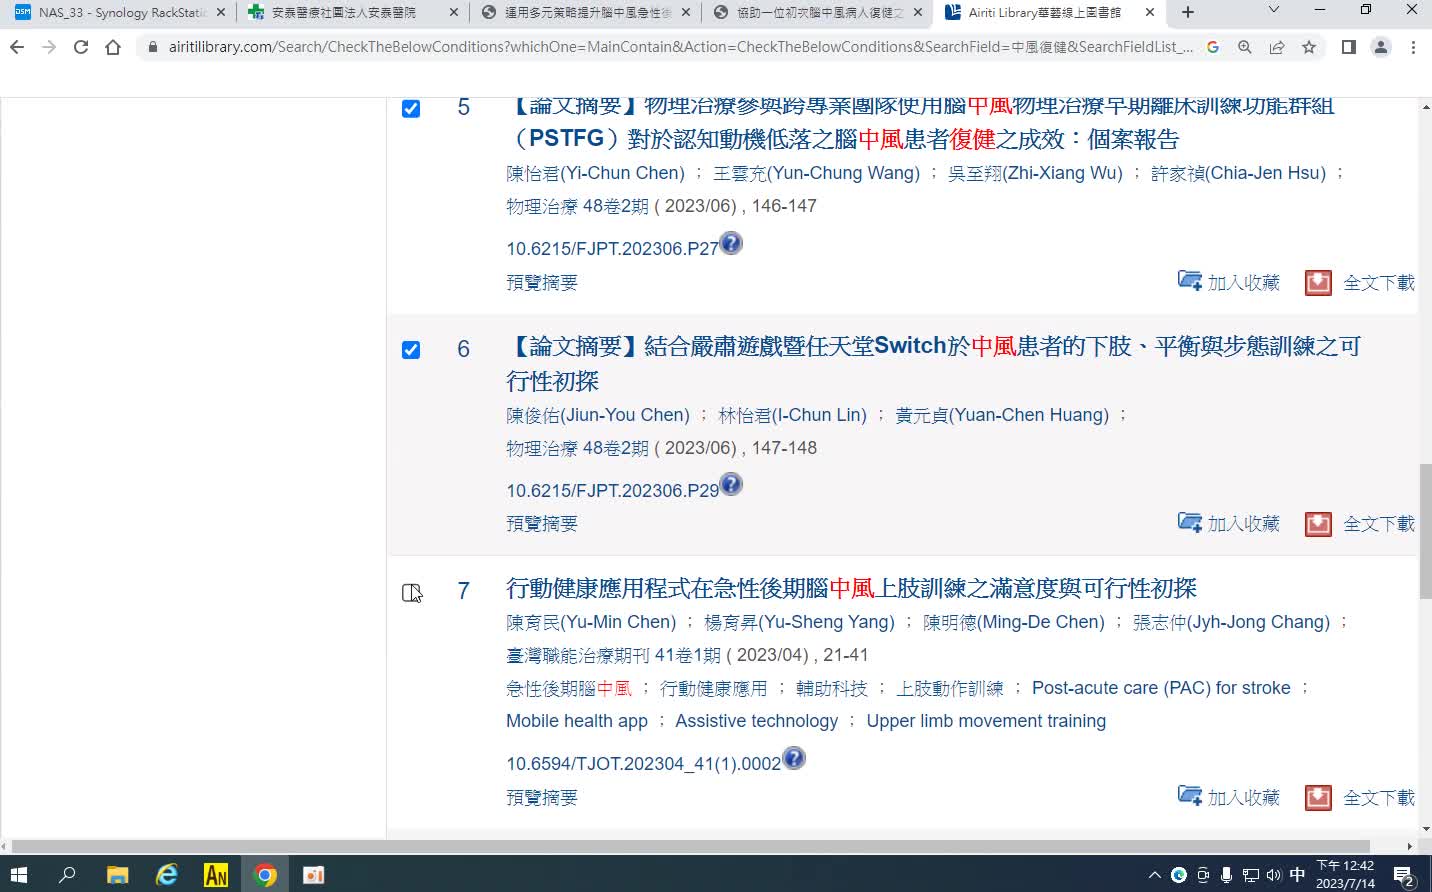1432x892 pixels.
Task: Click the add-to-favorites icon for result 6
Action: (x=1190, y=522)
